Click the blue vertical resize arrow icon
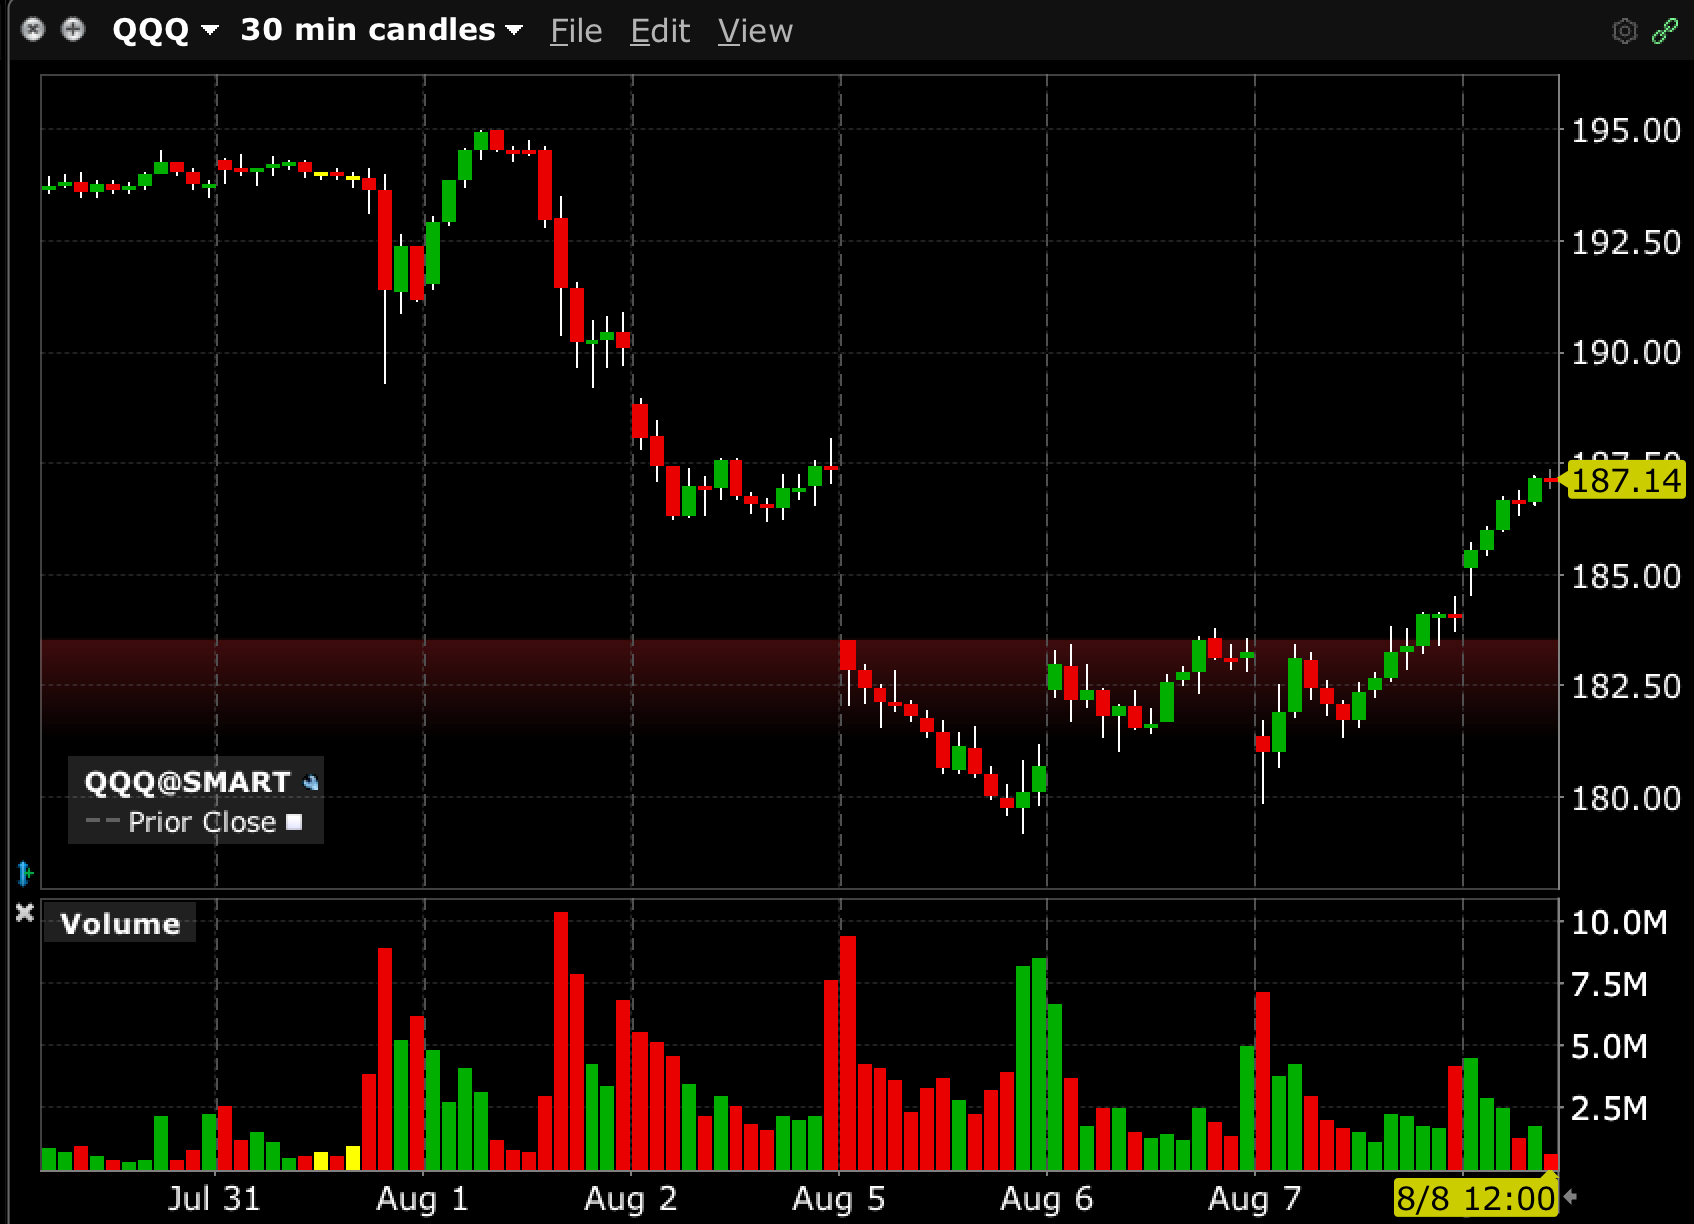This screenshot has width=1694, height=1224. coord(25,873)
